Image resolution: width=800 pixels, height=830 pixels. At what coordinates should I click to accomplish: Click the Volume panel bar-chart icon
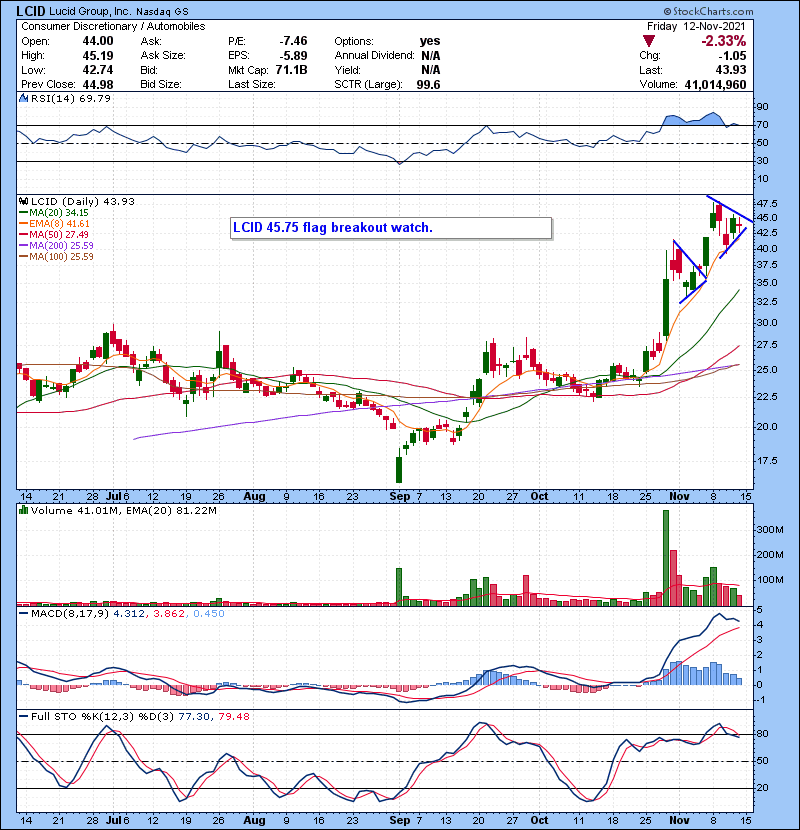point(23,510)
